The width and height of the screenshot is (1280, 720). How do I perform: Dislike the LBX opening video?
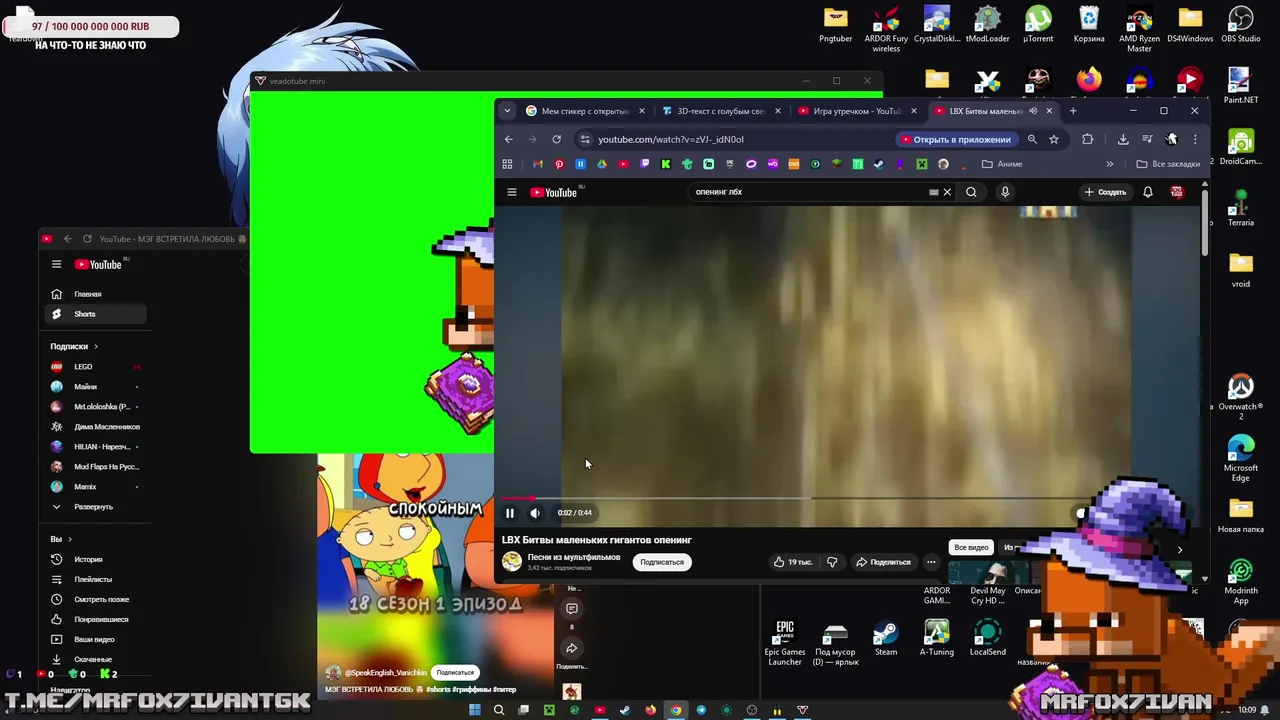832,562
